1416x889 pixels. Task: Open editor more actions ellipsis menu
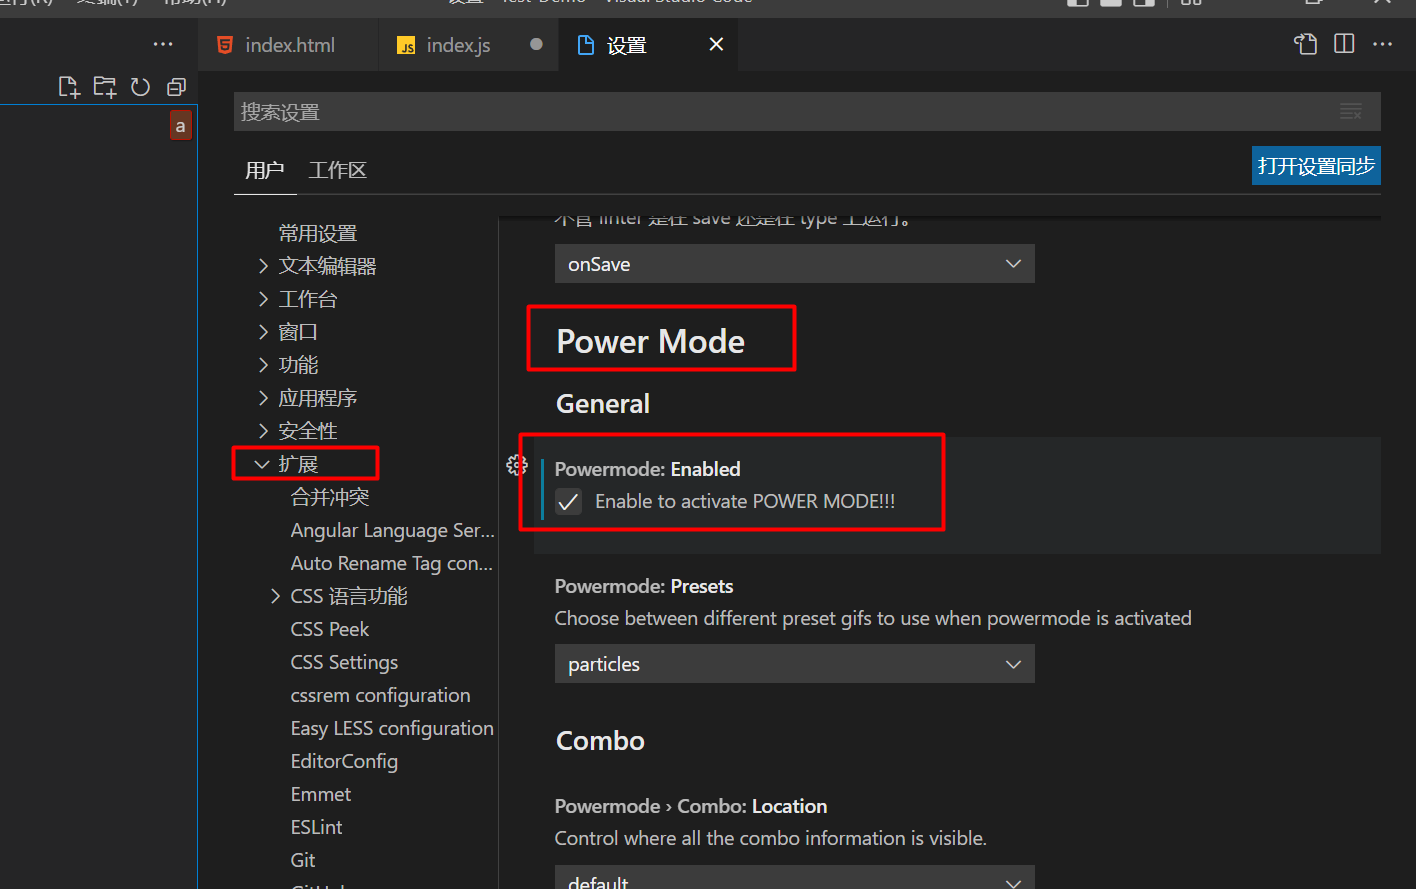point(1383,44)
